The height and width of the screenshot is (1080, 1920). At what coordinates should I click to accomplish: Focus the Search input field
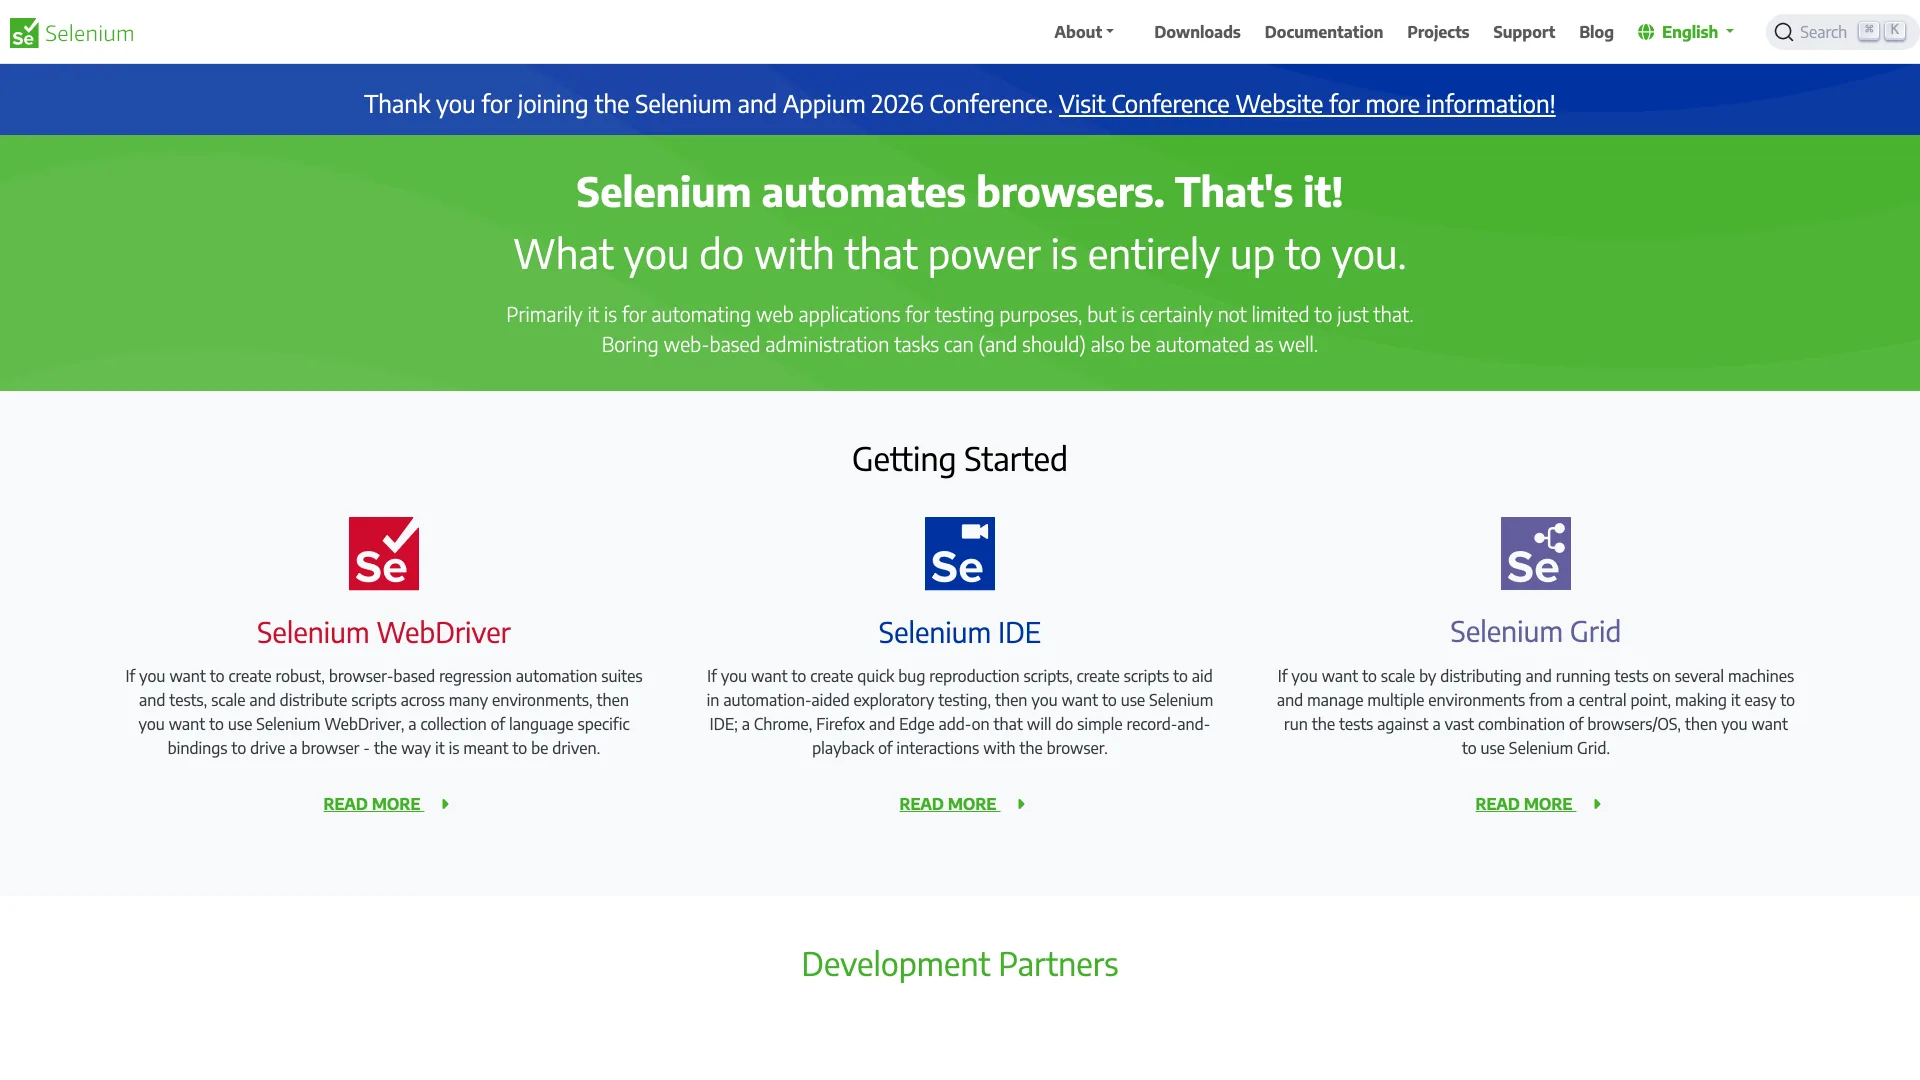tap(1841, 32)
